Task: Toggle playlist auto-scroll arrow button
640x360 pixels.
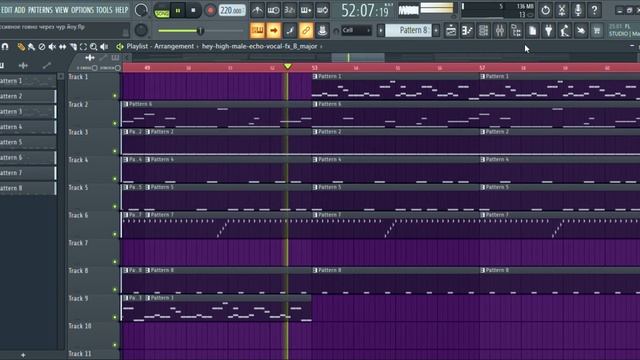Action: point(273,30)
